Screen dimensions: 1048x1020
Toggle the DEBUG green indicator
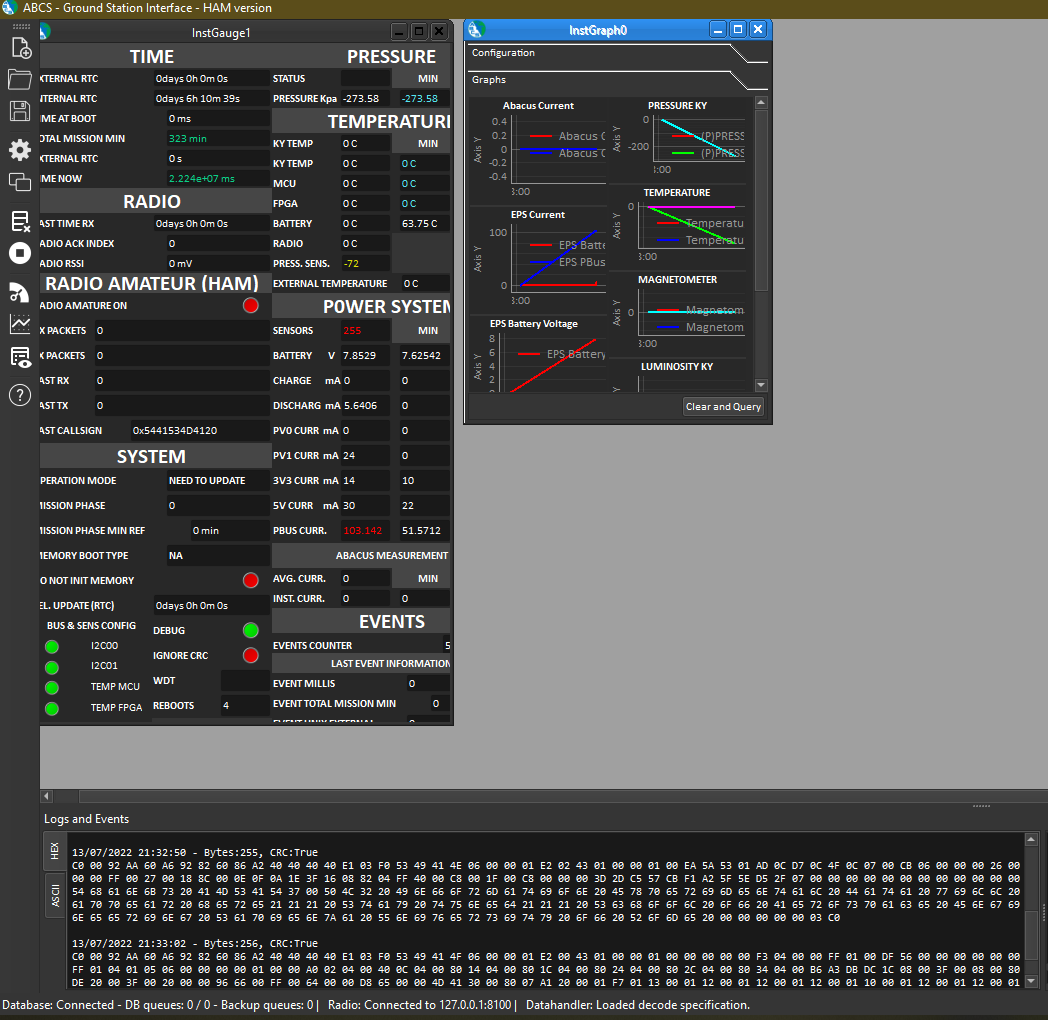[x=251, y=630]
